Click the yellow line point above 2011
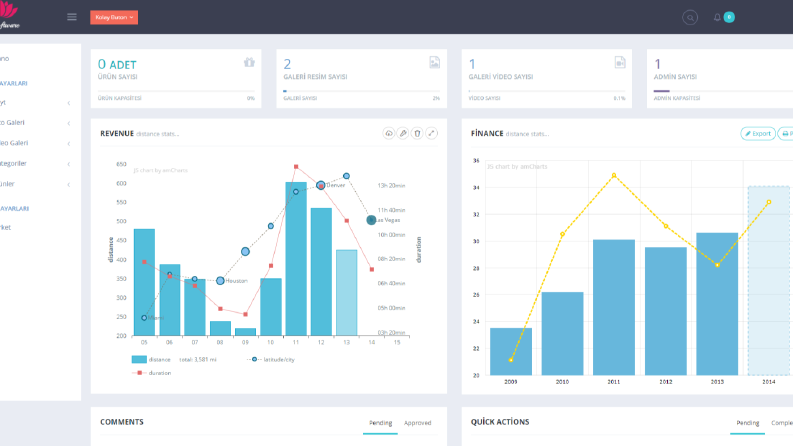 point(614,175)
